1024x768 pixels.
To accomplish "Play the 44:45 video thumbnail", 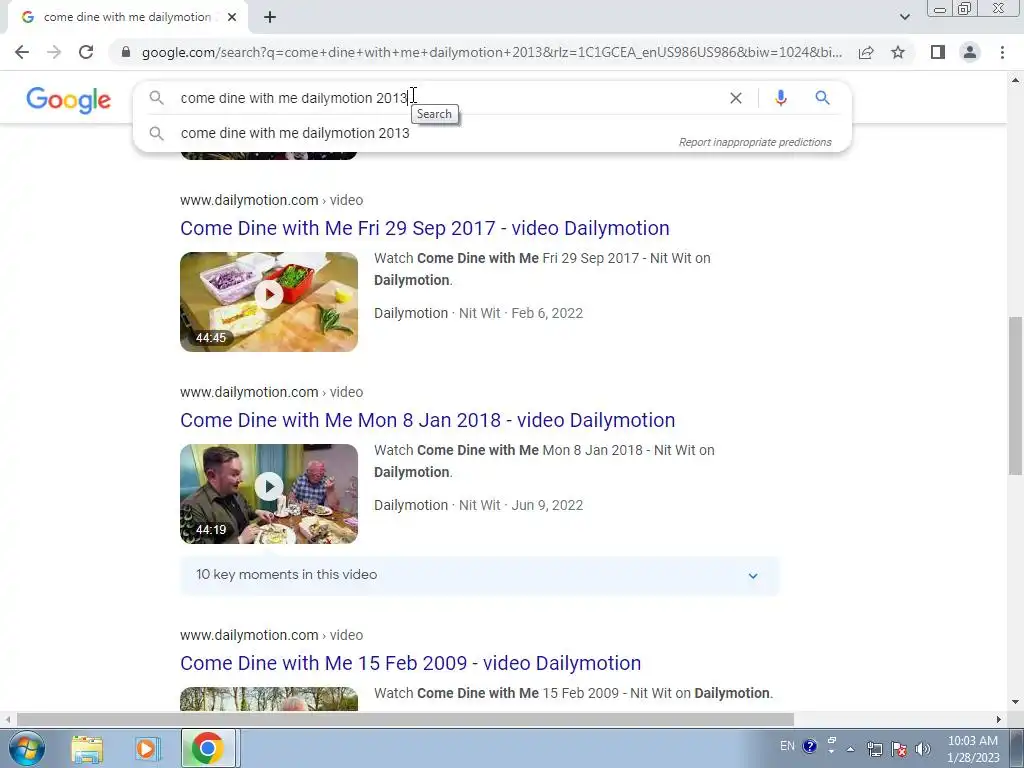I will [x=269, y=302].
